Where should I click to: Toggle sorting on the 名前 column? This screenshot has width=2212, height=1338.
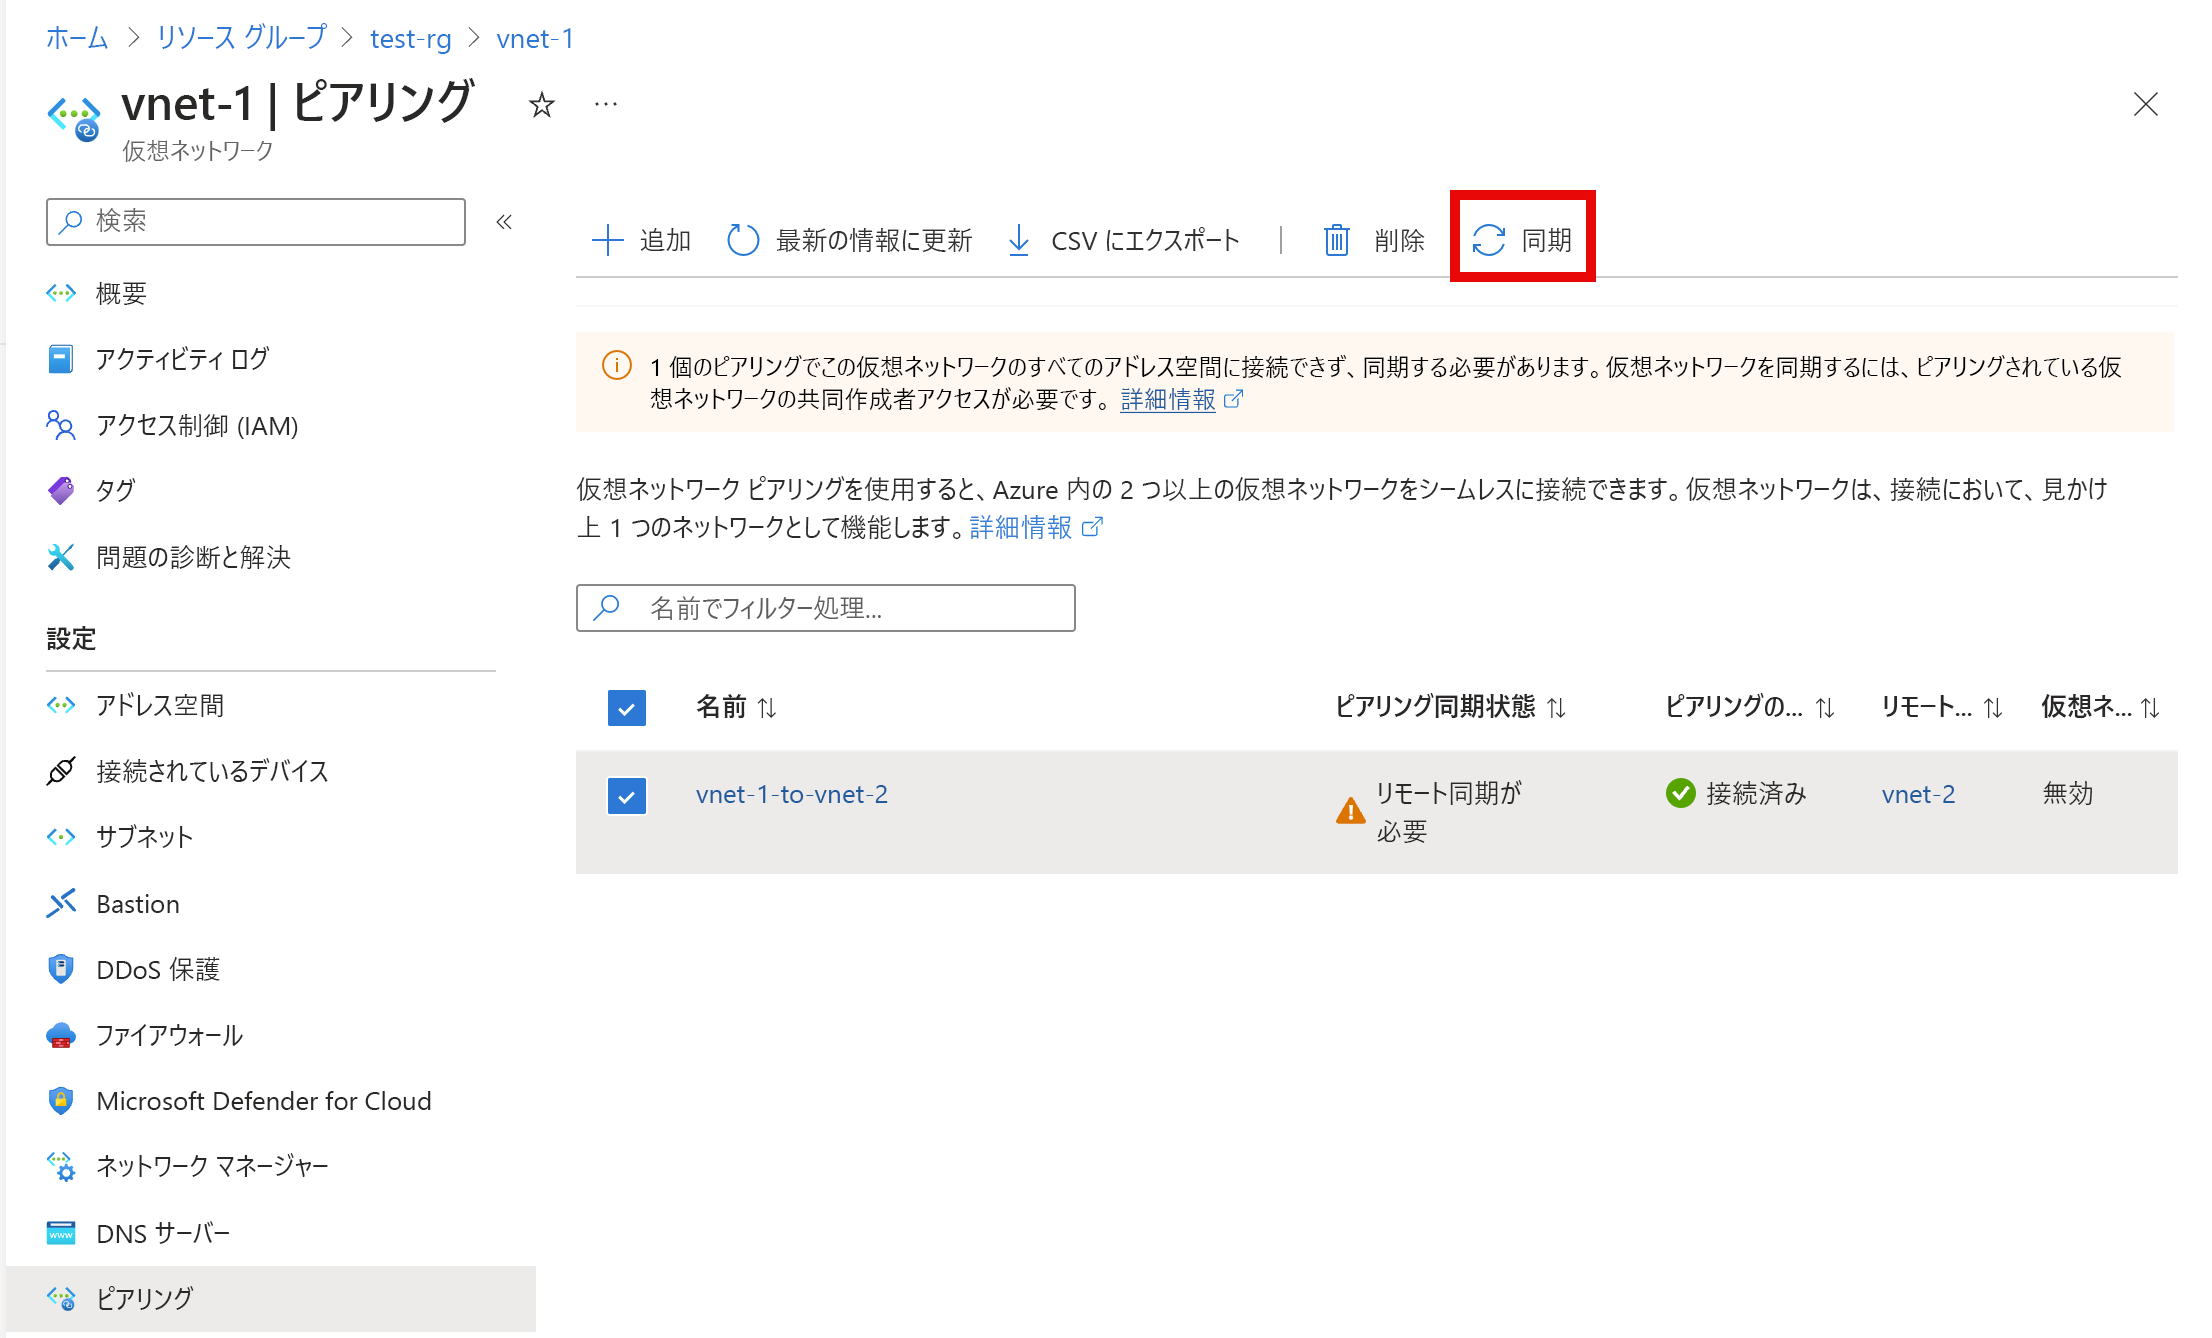766,707
